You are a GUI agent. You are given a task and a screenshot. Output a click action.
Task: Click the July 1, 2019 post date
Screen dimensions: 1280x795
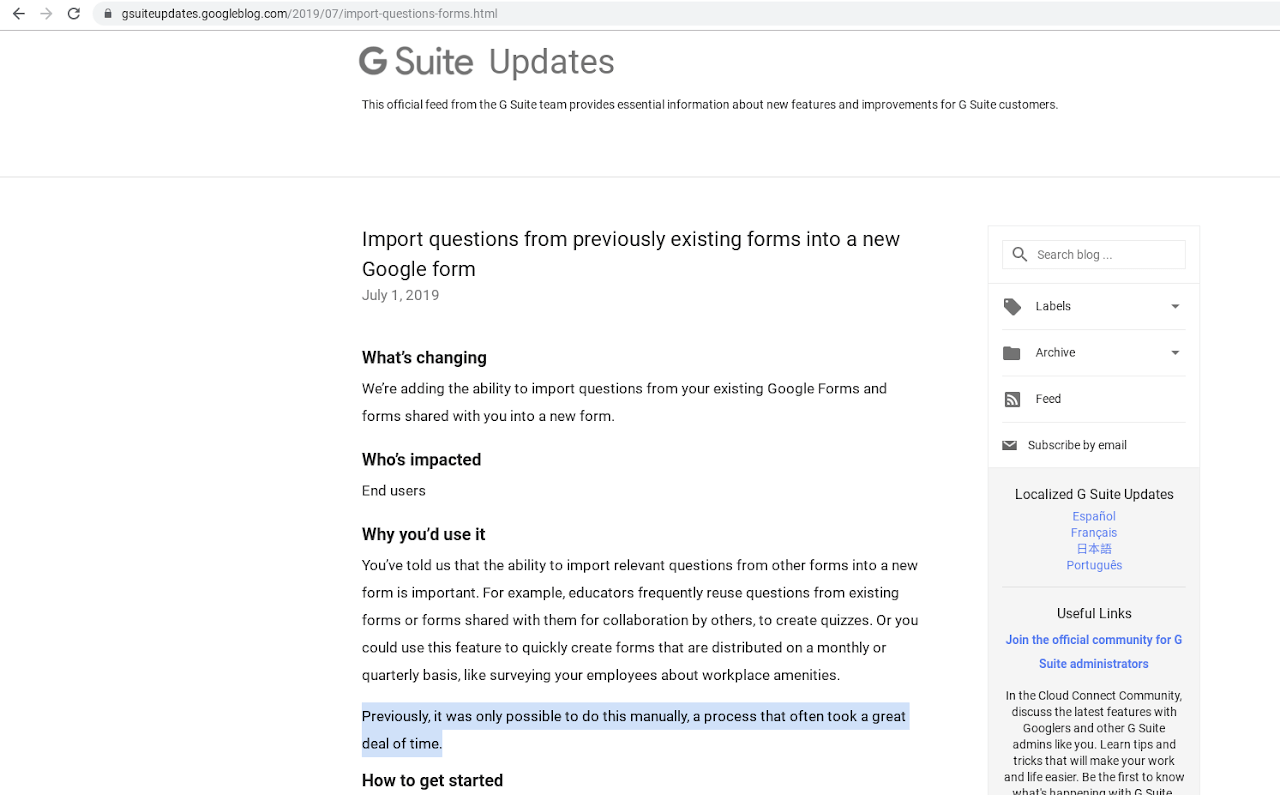(x=400, y=295)
